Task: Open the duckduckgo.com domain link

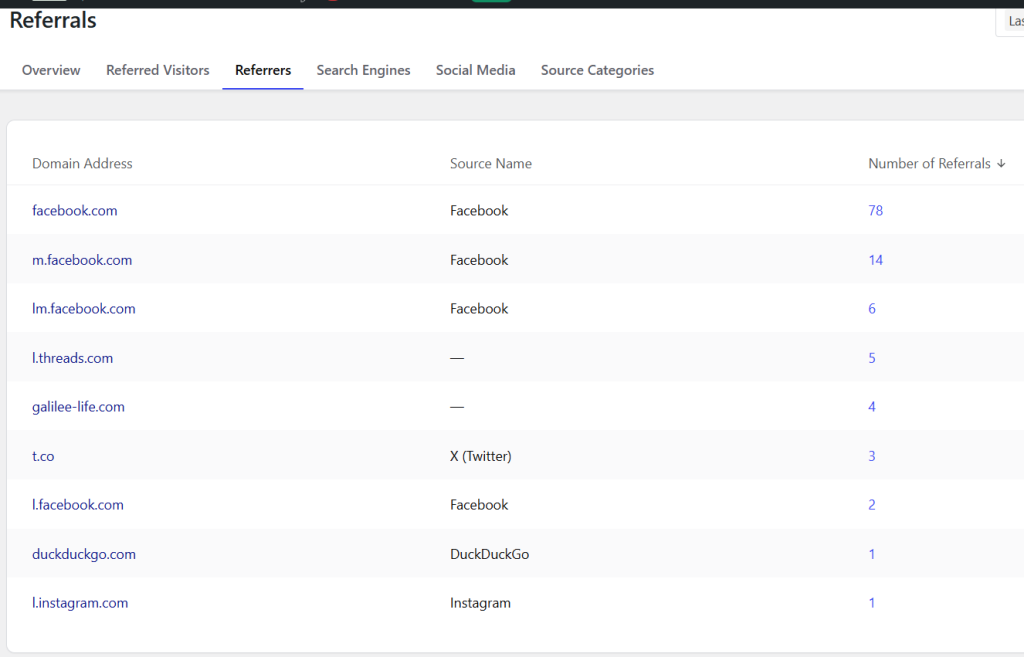Action: point(84,554)
